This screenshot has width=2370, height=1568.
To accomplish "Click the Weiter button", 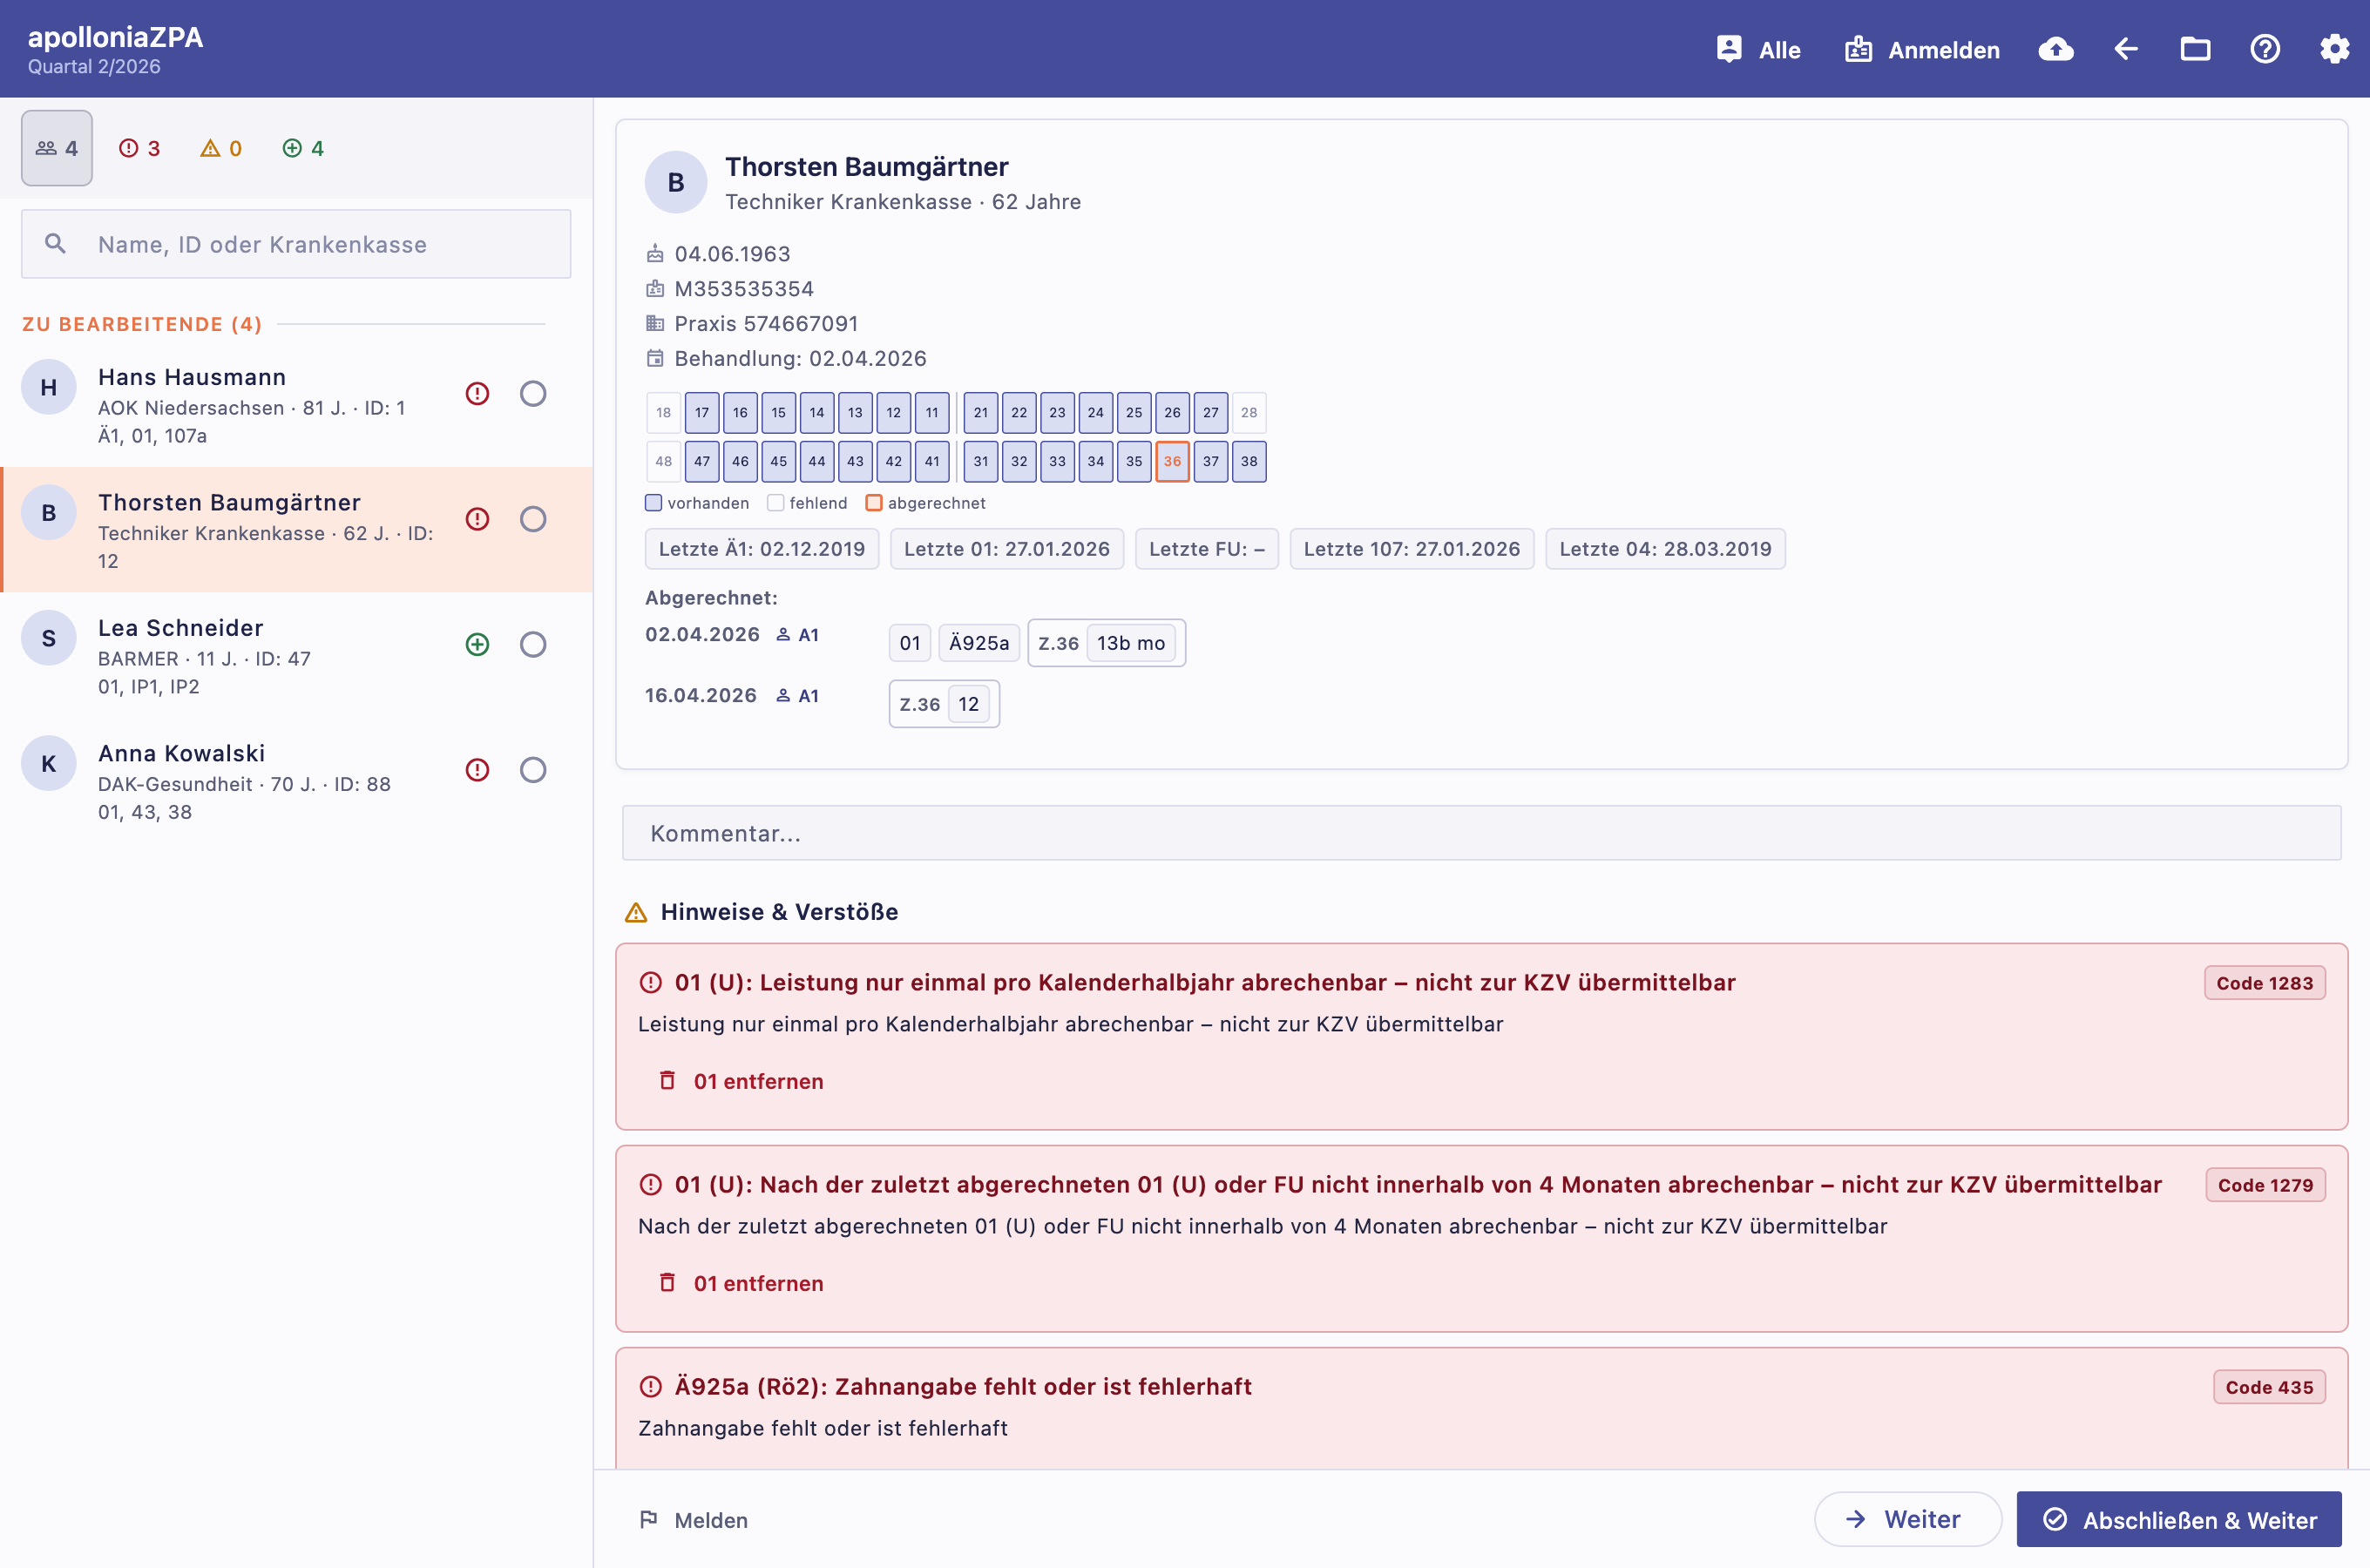I will 1907,1520.
